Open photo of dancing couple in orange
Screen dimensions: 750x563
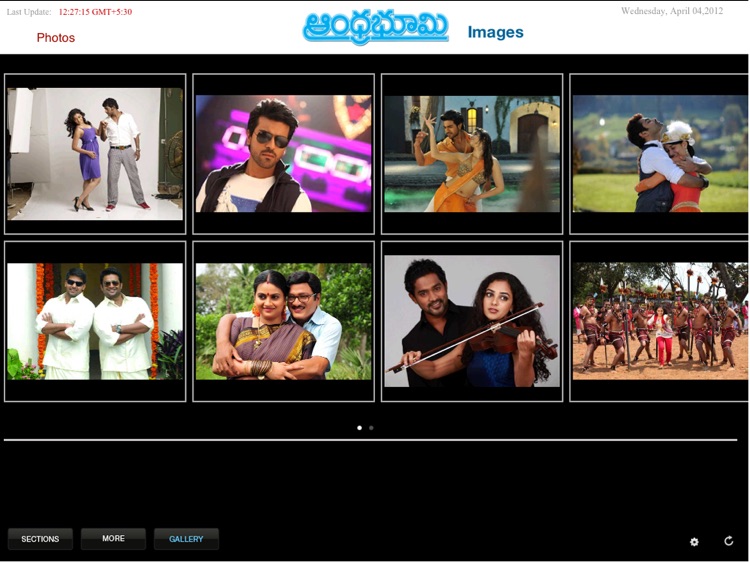click(x=472, y=154)
